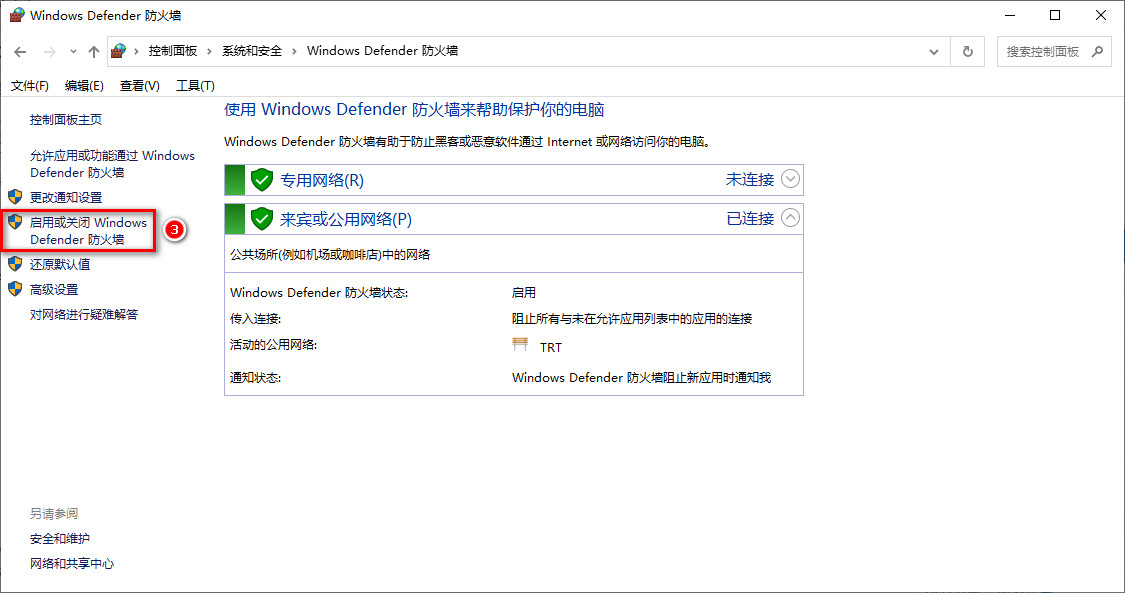
Task: Maximize the Windows Defender 防火墙 window
Action: [x=1055, y=15]
